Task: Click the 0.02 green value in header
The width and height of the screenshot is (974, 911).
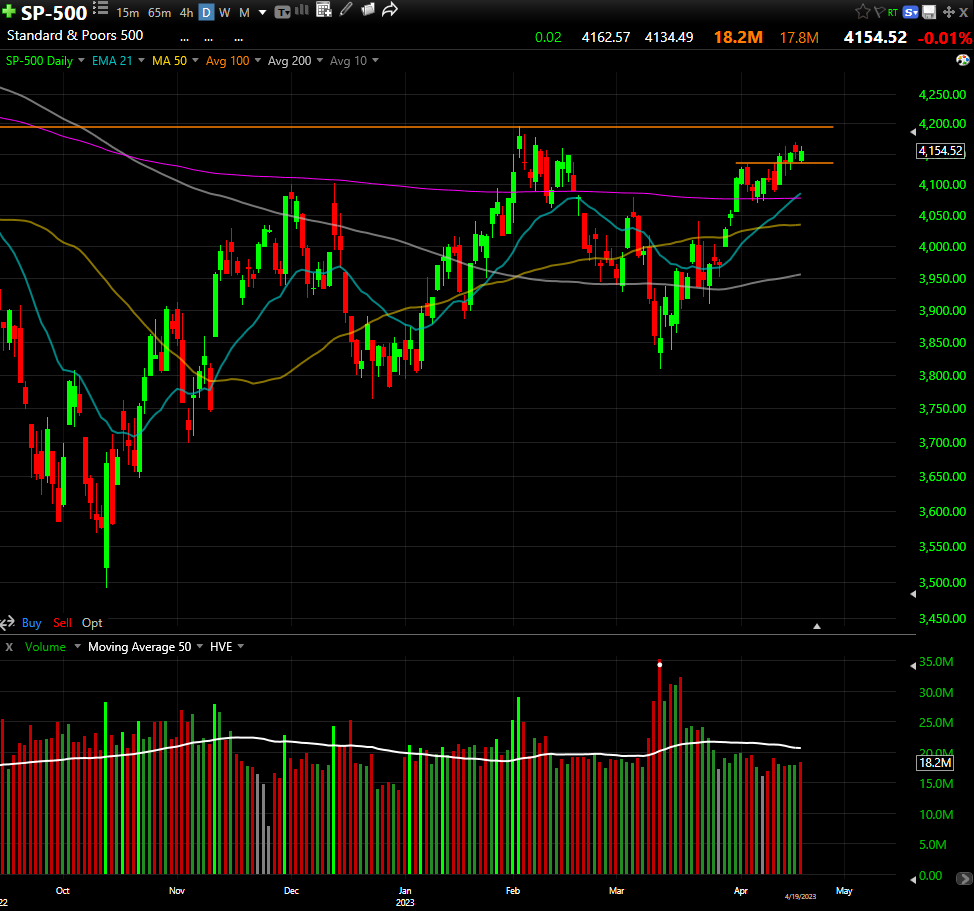Action: [548, 37]
